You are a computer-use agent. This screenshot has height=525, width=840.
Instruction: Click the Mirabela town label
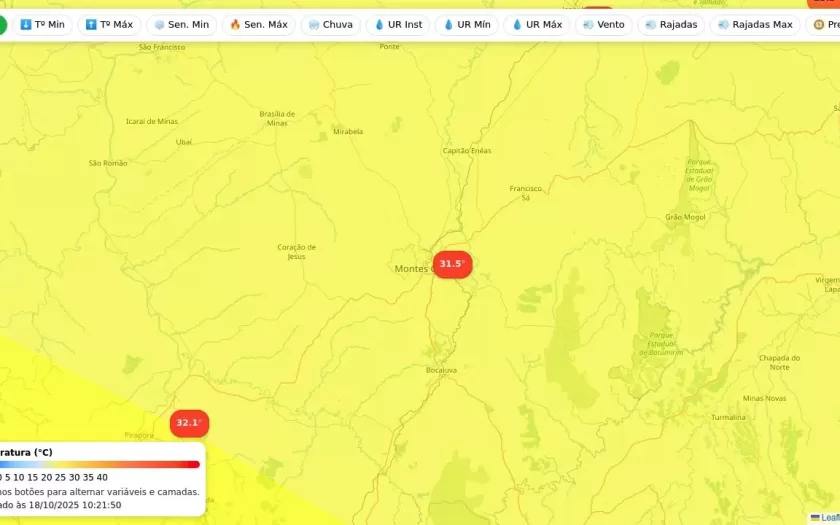(348, 131)
